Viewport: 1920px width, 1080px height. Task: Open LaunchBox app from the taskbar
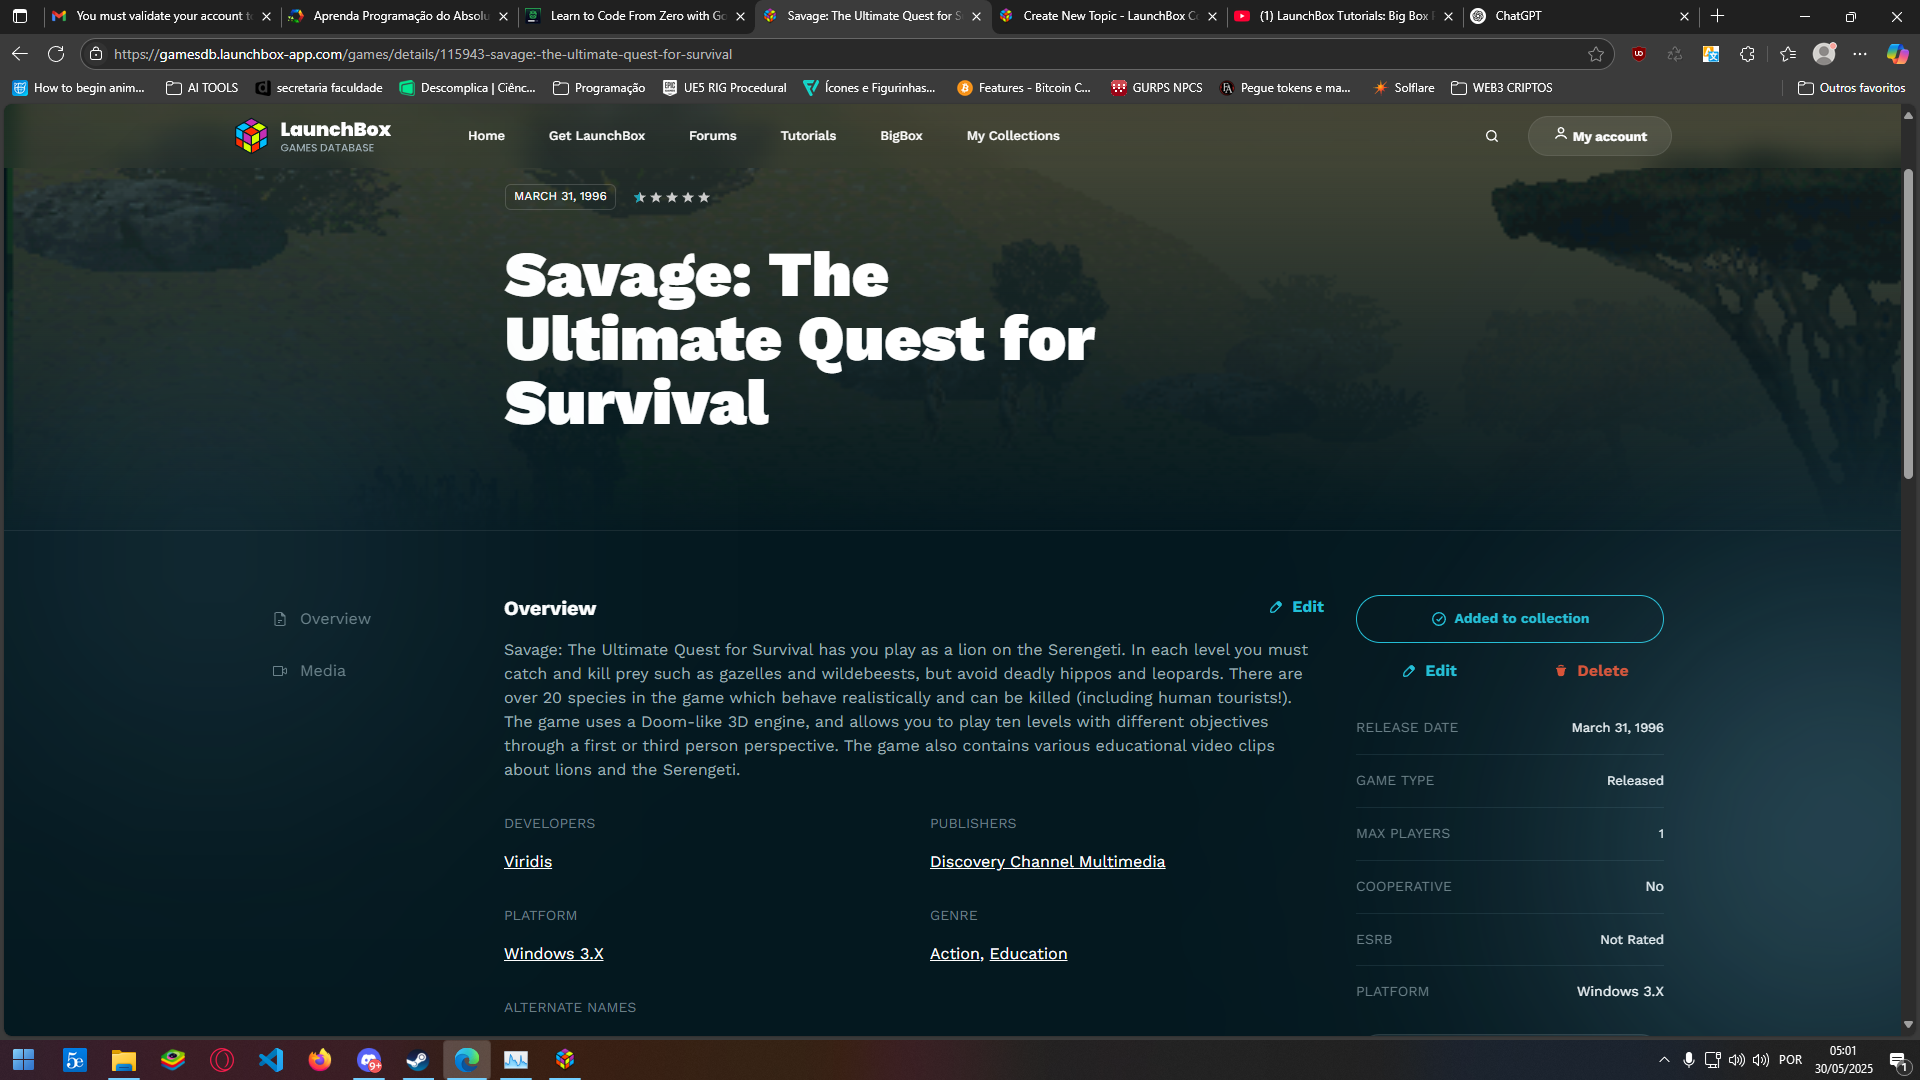tap(565, 1060)
